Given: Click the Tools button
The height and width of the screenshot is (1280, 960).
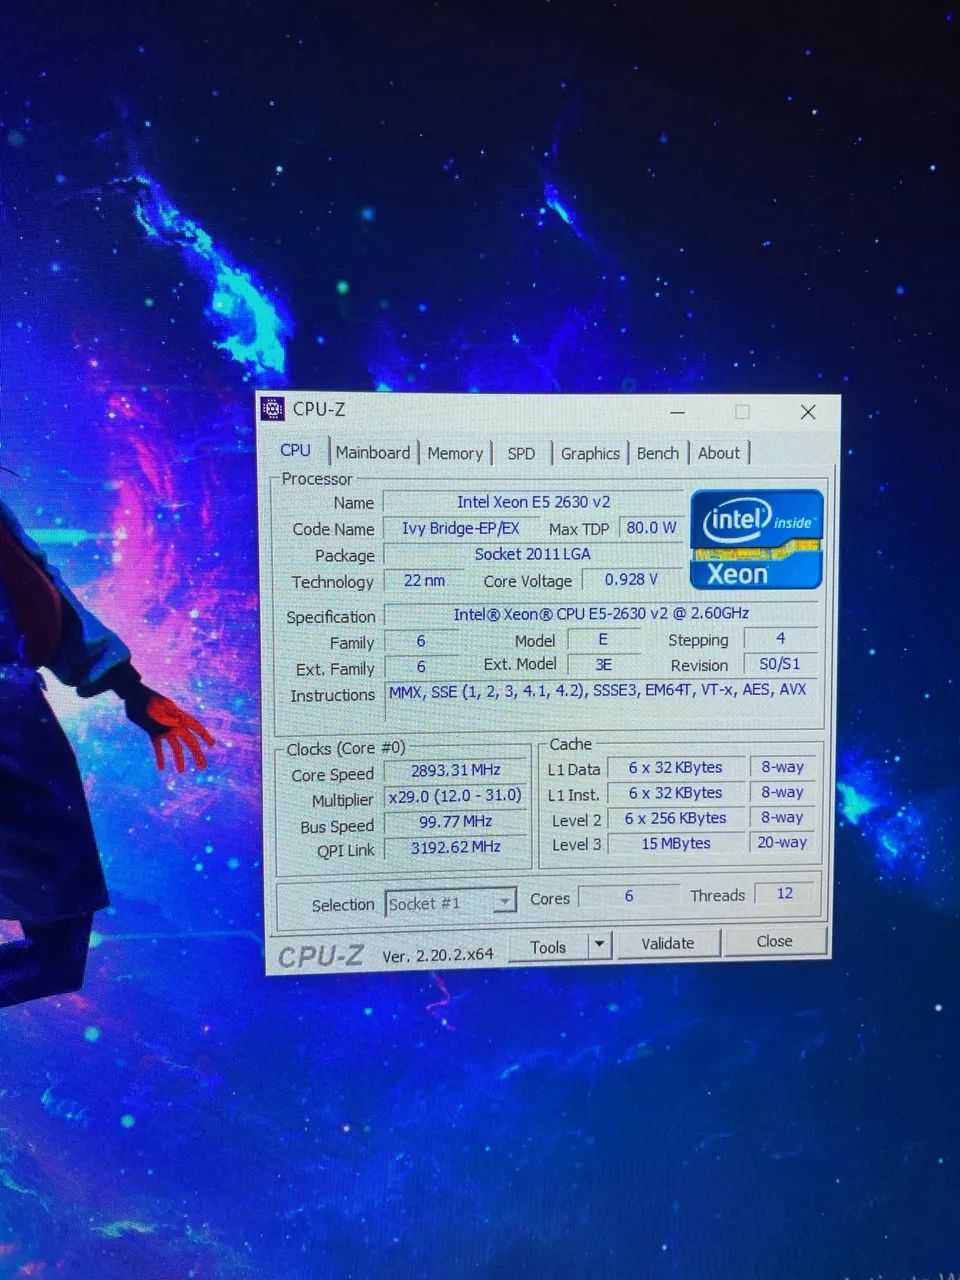Looking at the screenshot, I should (548, 946).
